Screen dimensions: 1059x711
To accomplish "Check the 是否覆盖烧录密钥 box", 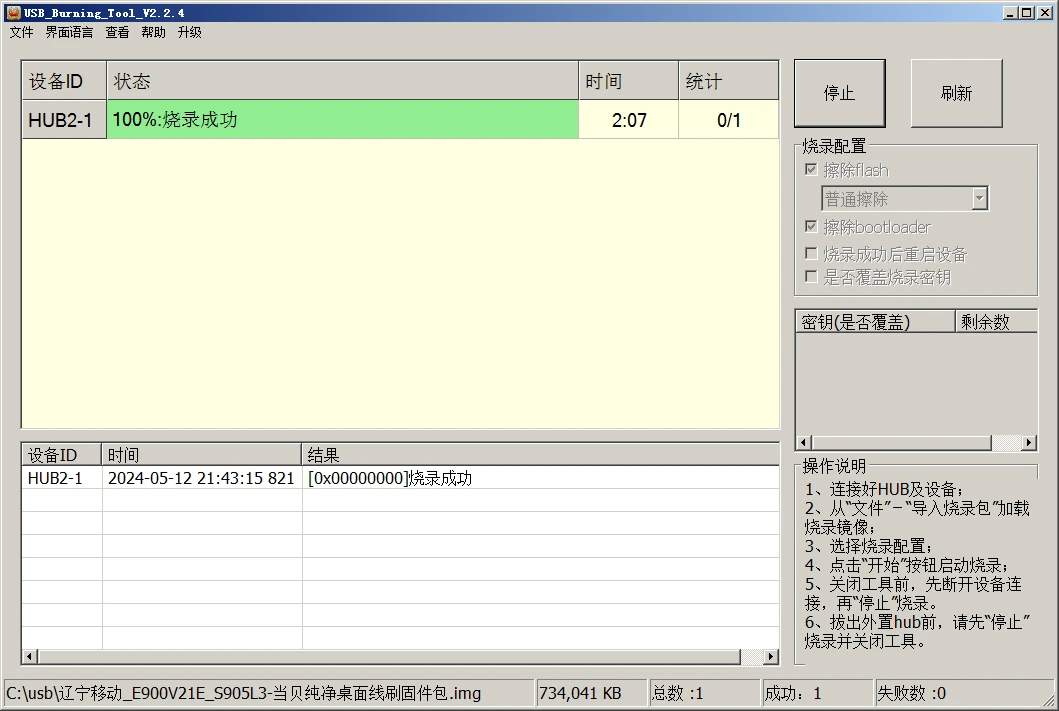I will (811, 277).
